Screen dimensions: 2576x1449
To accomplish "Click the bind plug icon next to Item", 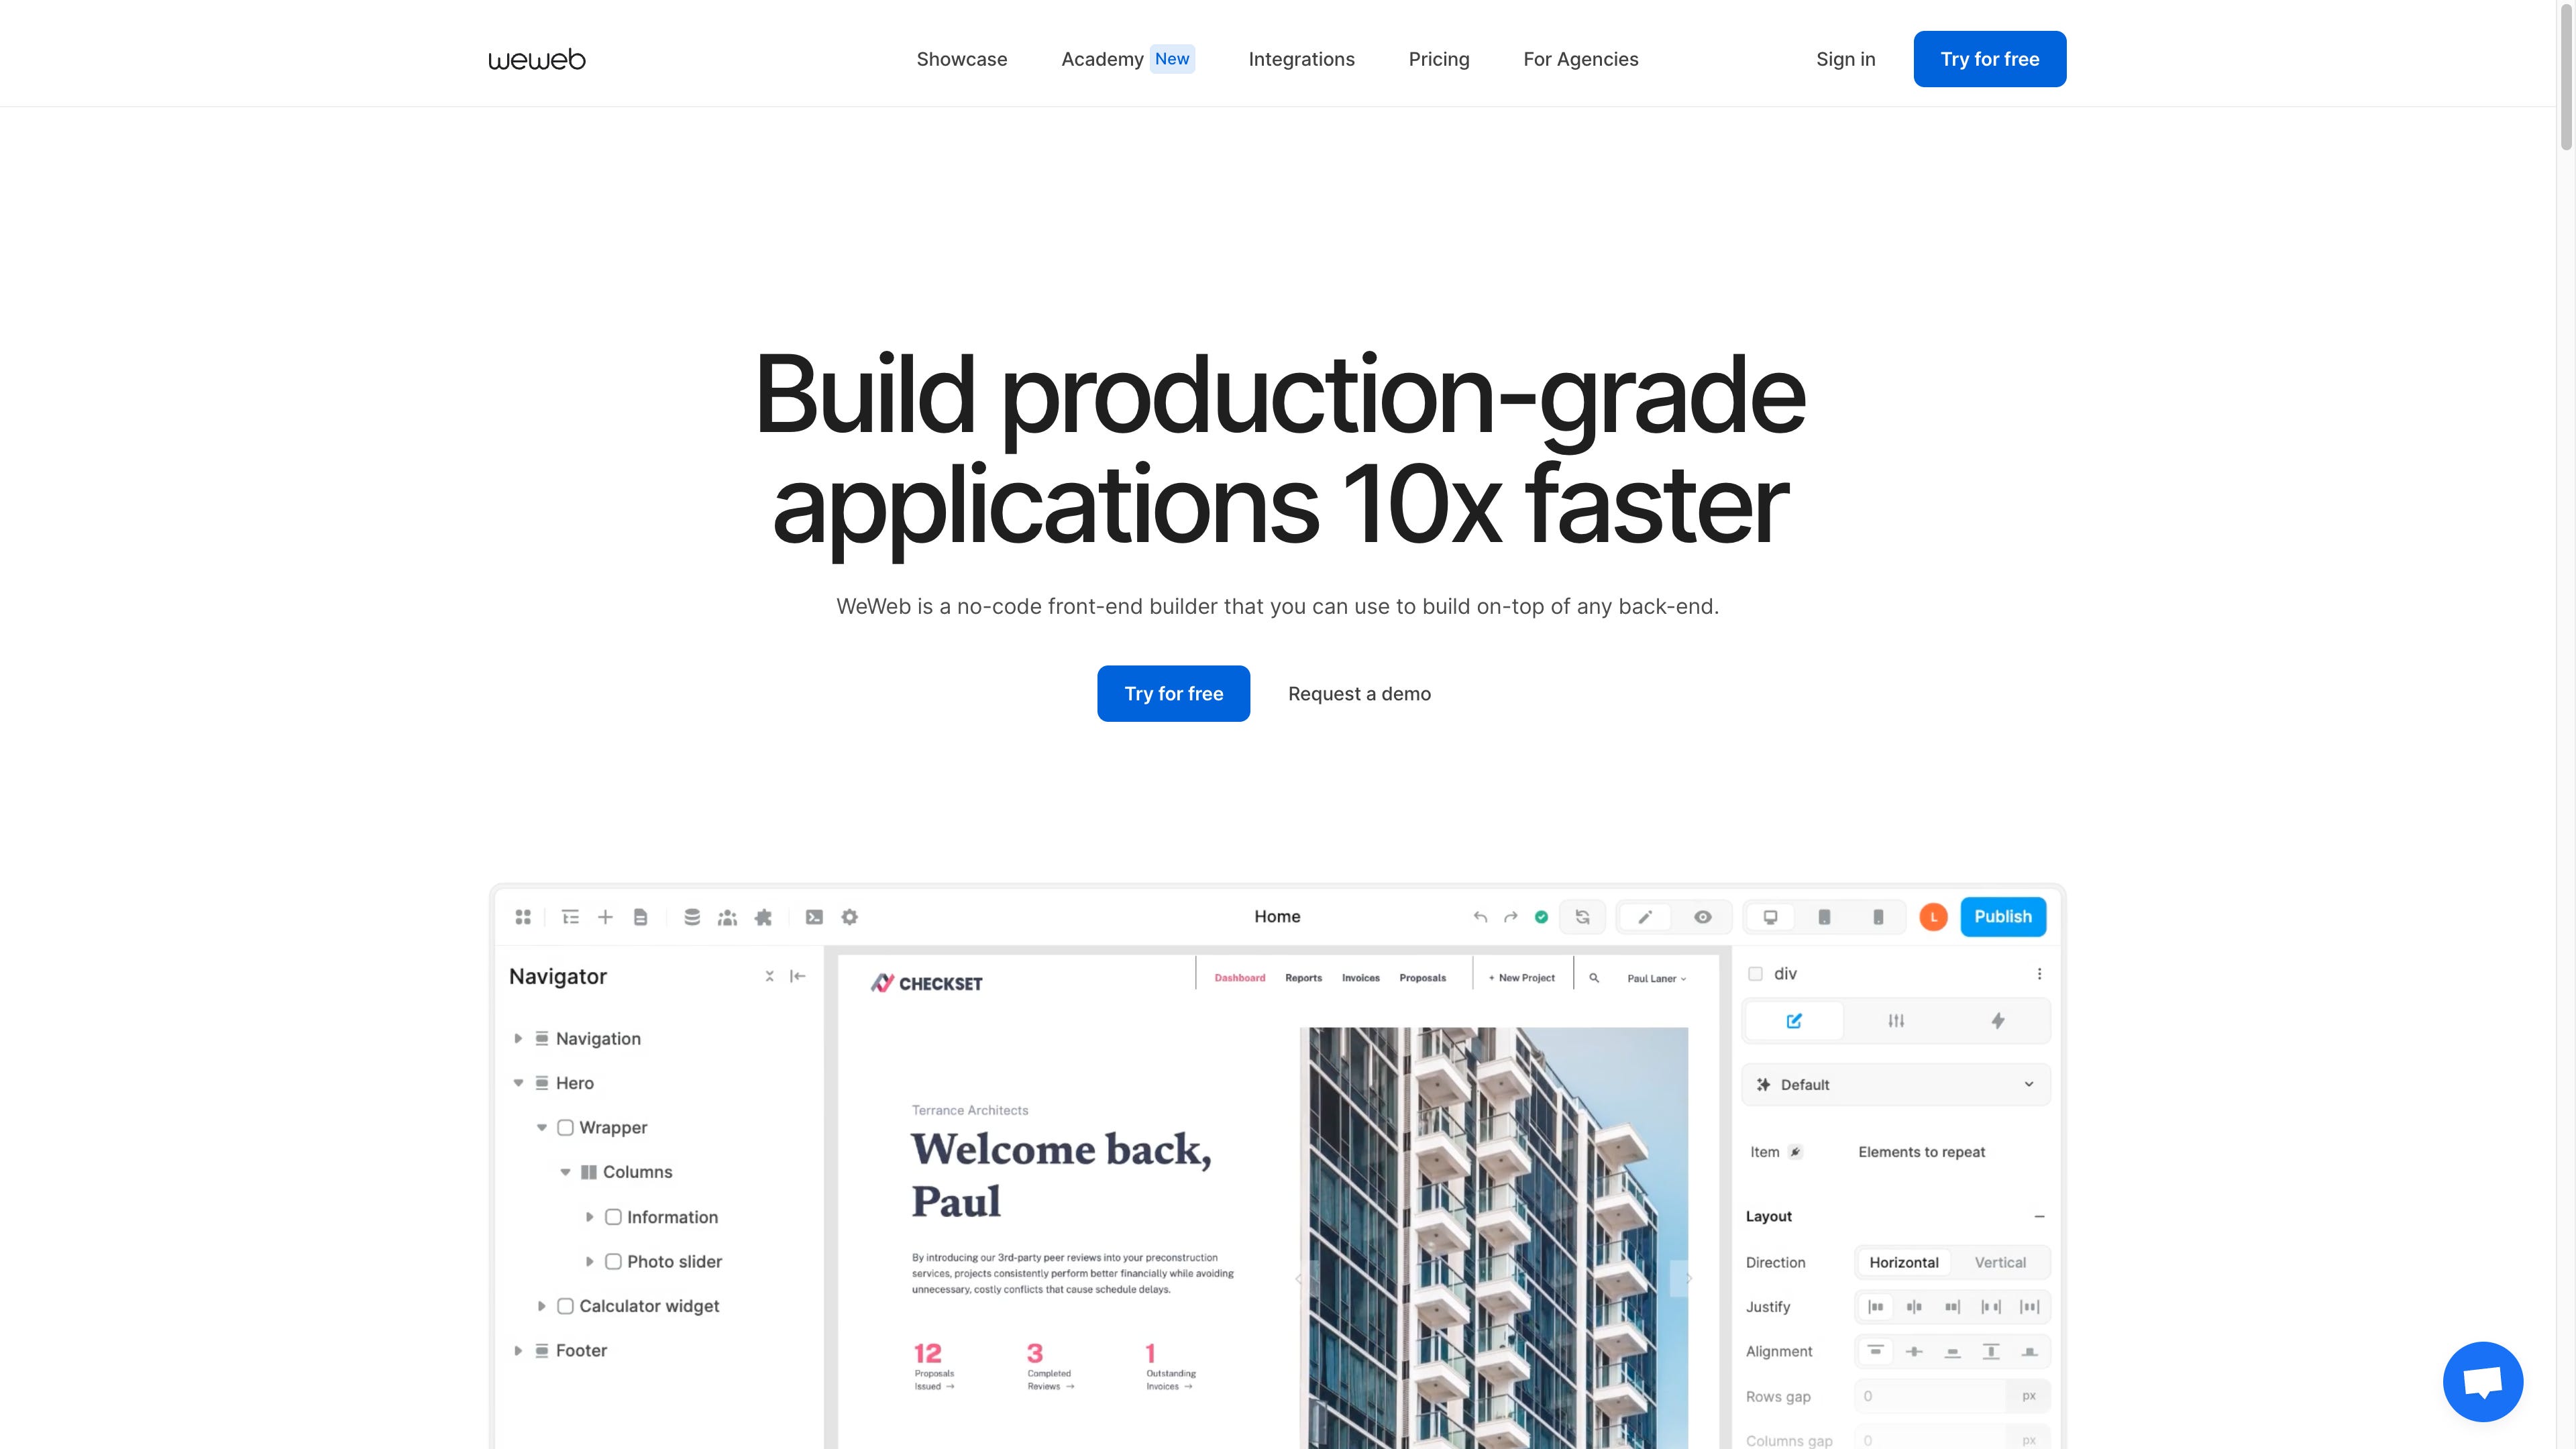I will point(1796,1152).
